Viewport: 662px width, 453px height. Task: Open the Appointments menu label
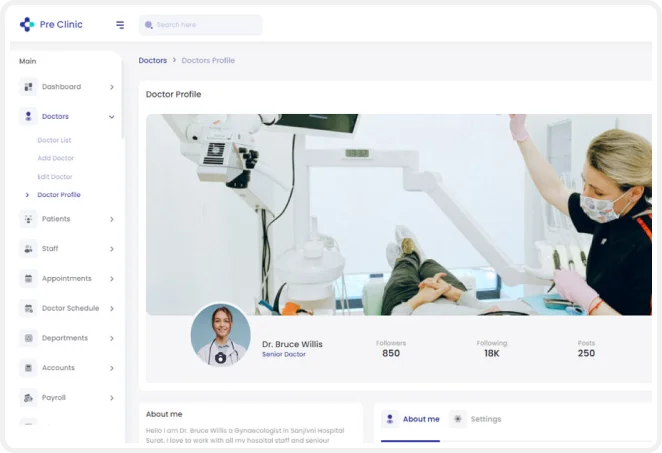coord(67,278)
